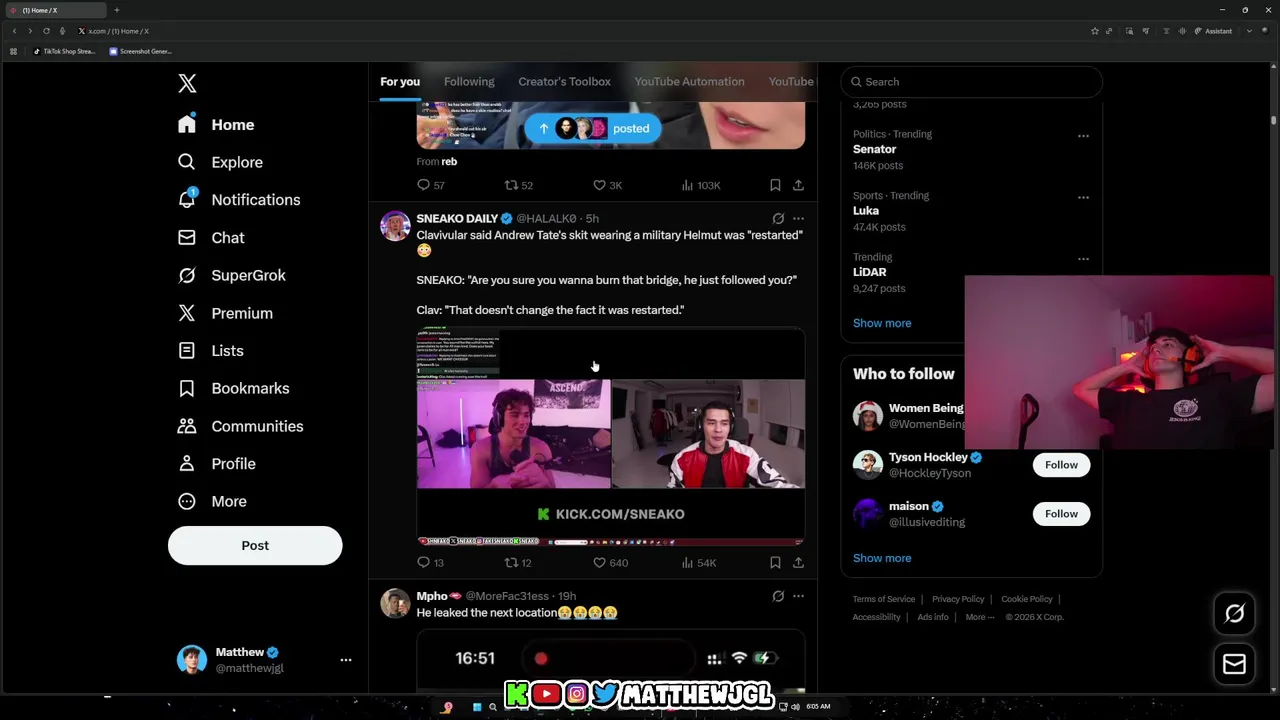Image resolution: width=1280 pixels, height=720 pixels.
Task: Switch to the YouTube Automation tab
Action: click(689, 82)
